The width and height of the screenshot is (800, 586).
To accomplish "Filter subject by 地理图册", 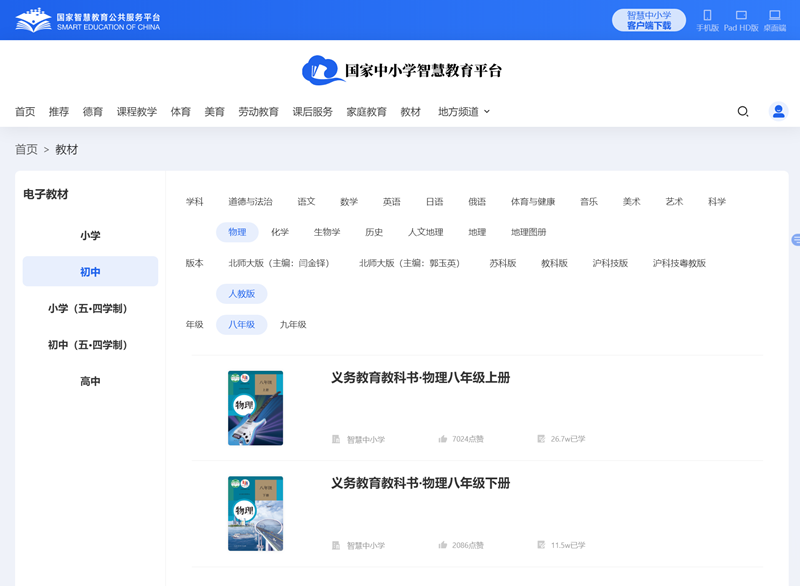I will [x=529, y=232].
